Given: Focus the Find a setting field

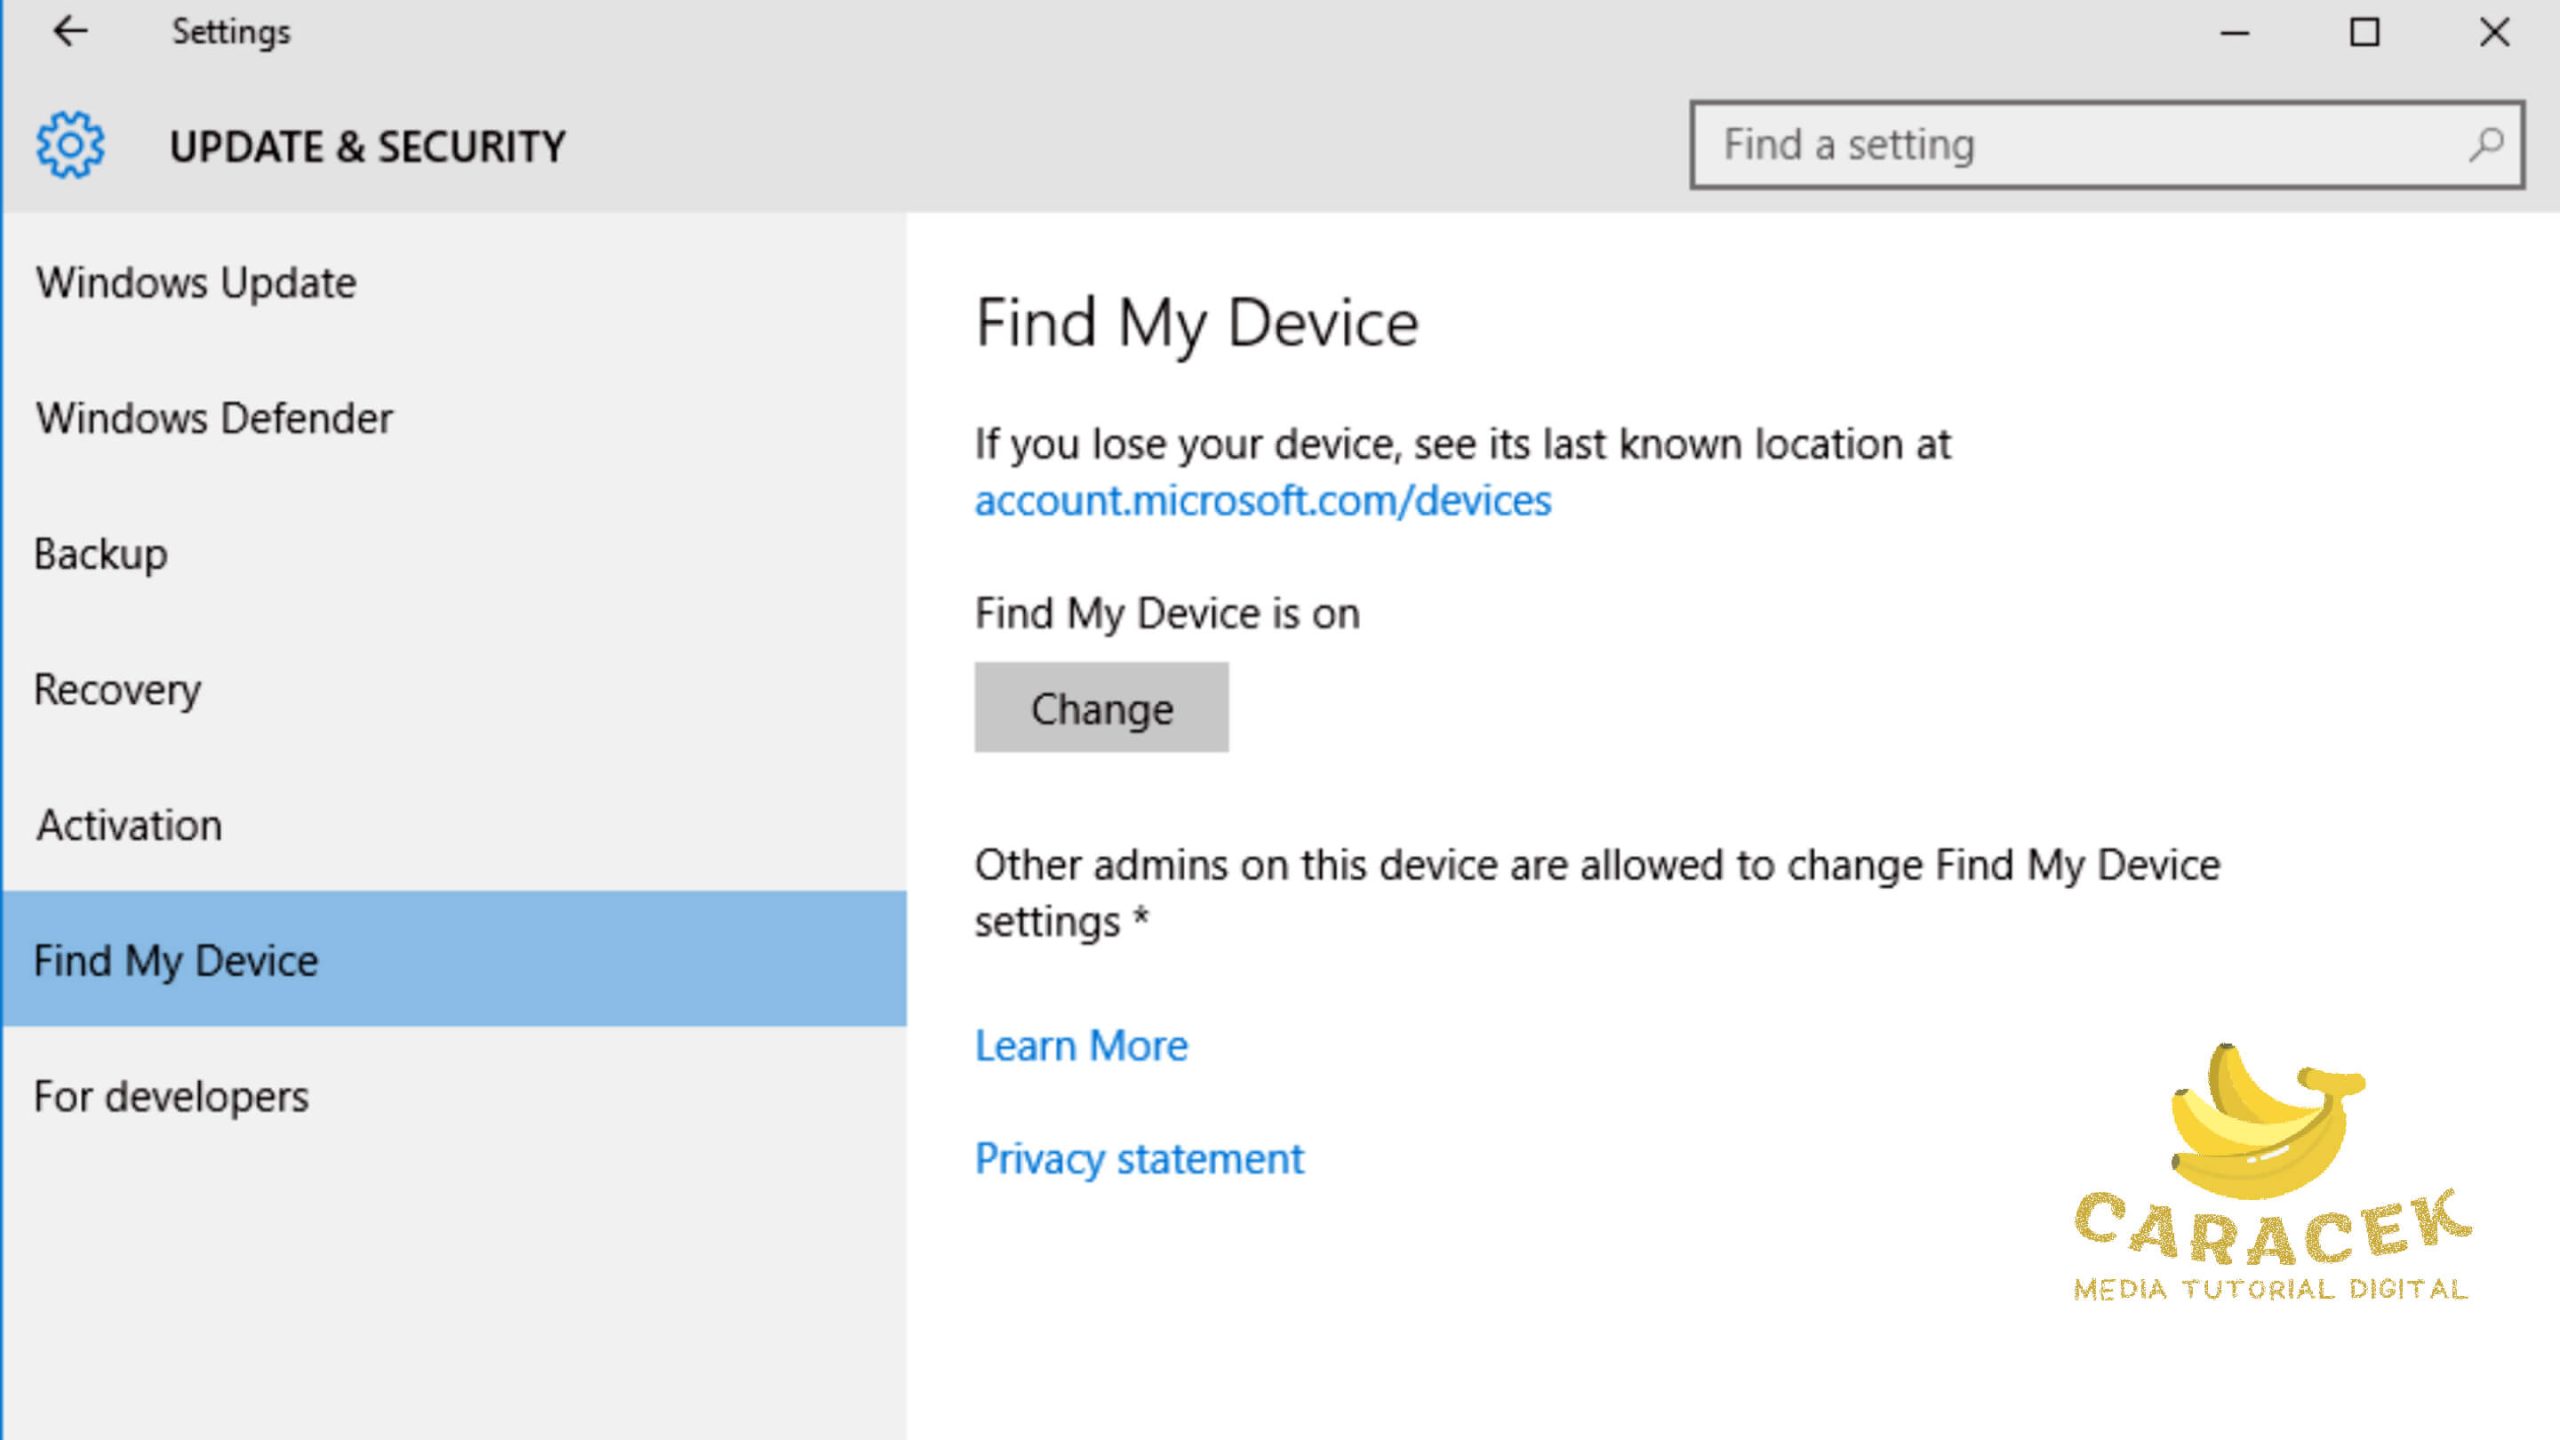Looking at the screenshot, I should [2080, 146].
